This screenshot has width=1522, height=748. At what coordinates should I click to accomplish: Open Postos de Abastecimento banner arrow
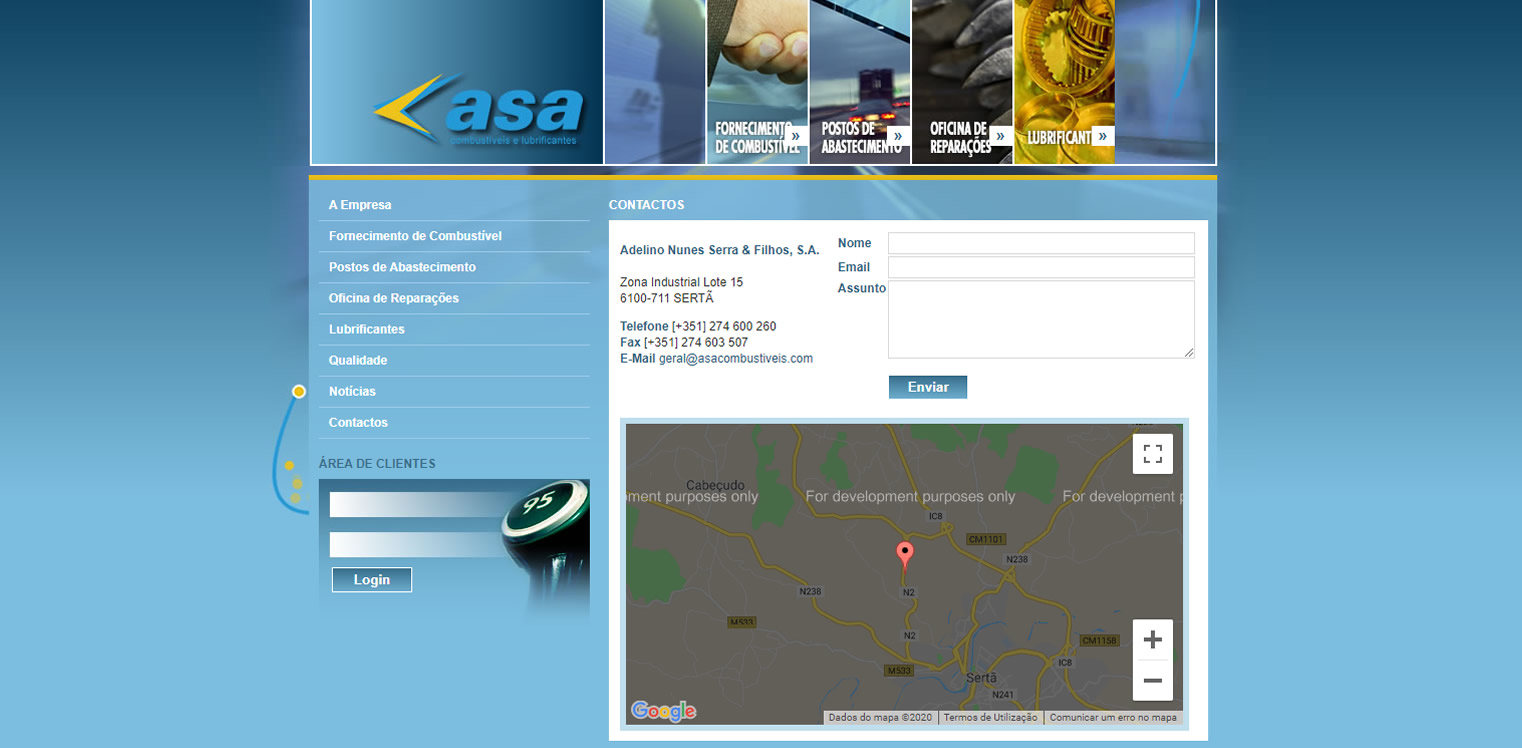coord(898,136)
